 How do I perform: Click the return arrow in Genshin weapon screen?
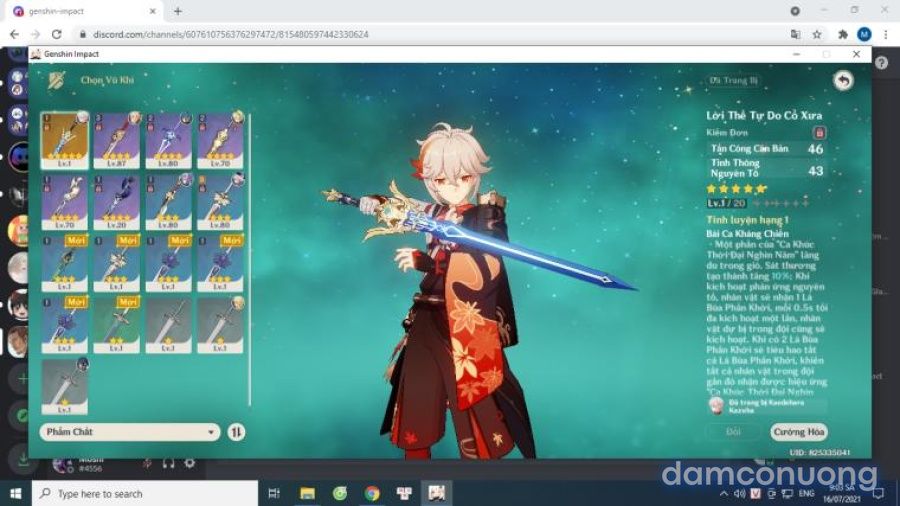tap(843, 80)
